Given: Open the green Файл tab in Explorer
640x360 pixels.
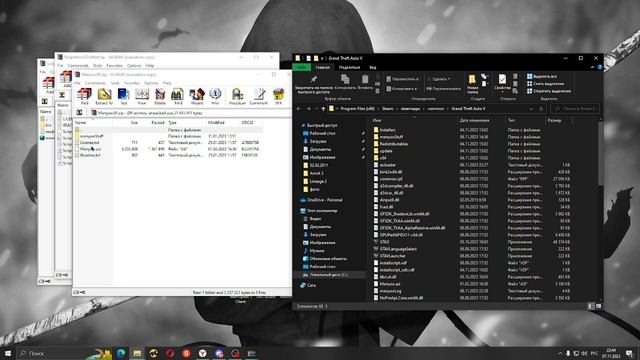Looking at the screenshot, I should (x=302, y=67).
